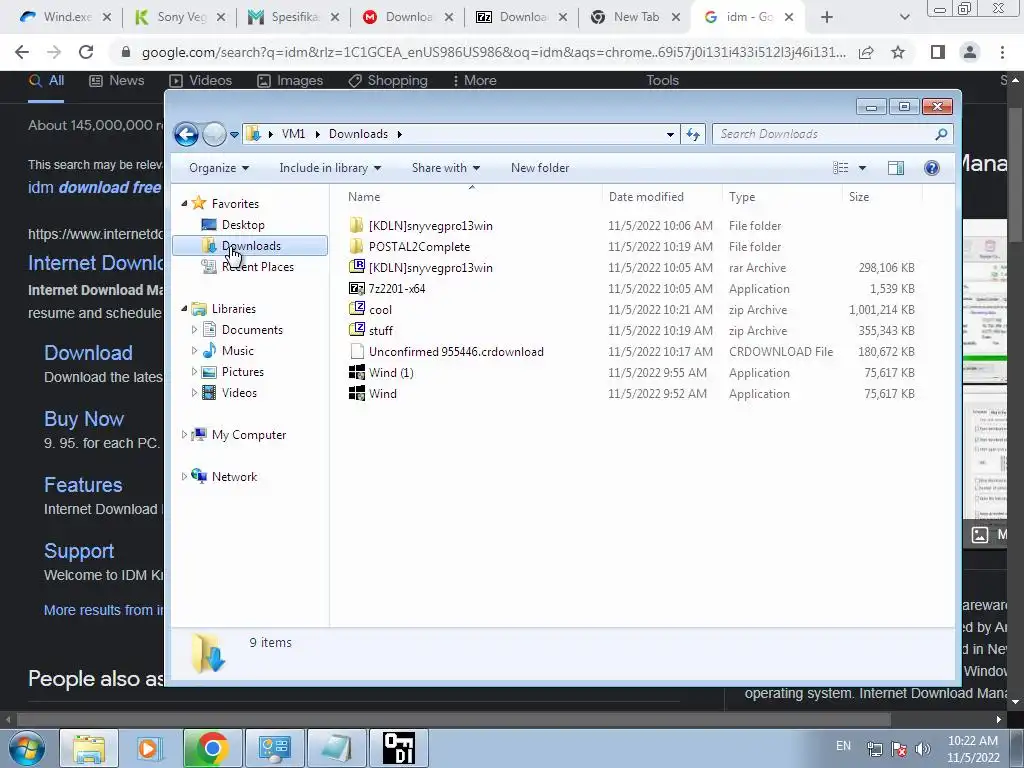
Task: Open the address bar history dropdown arrow
Action: coord(670,135)
